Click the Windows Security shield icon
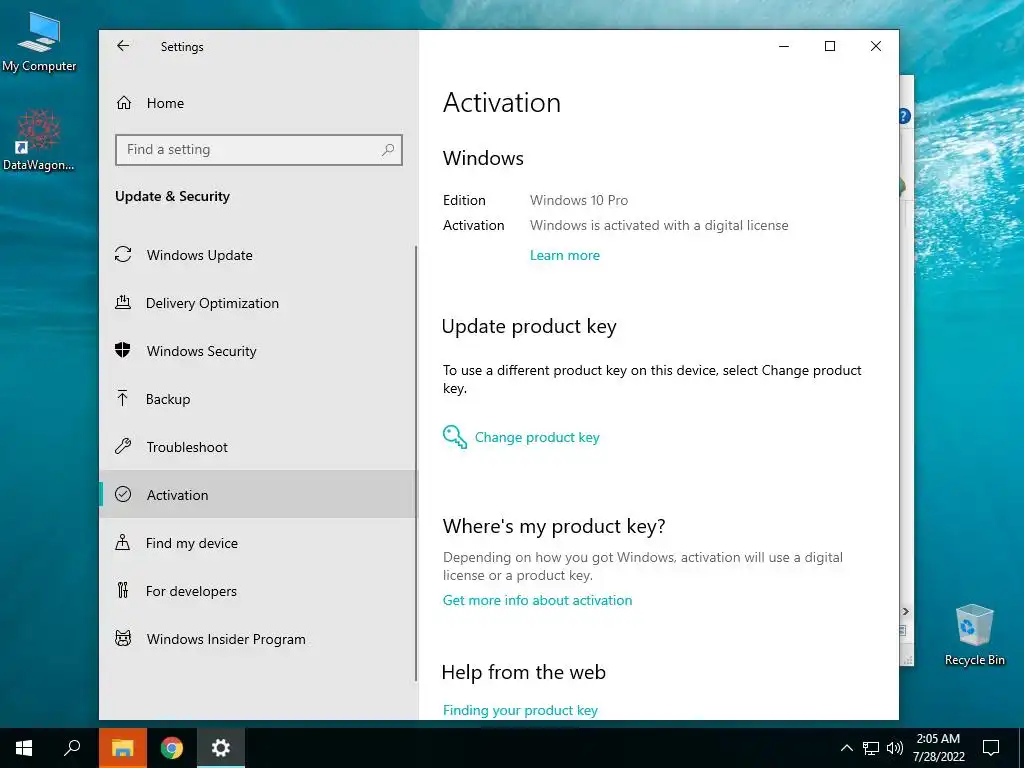Image resolution: width=1024 pixels, height=768 pixels. 123,350
